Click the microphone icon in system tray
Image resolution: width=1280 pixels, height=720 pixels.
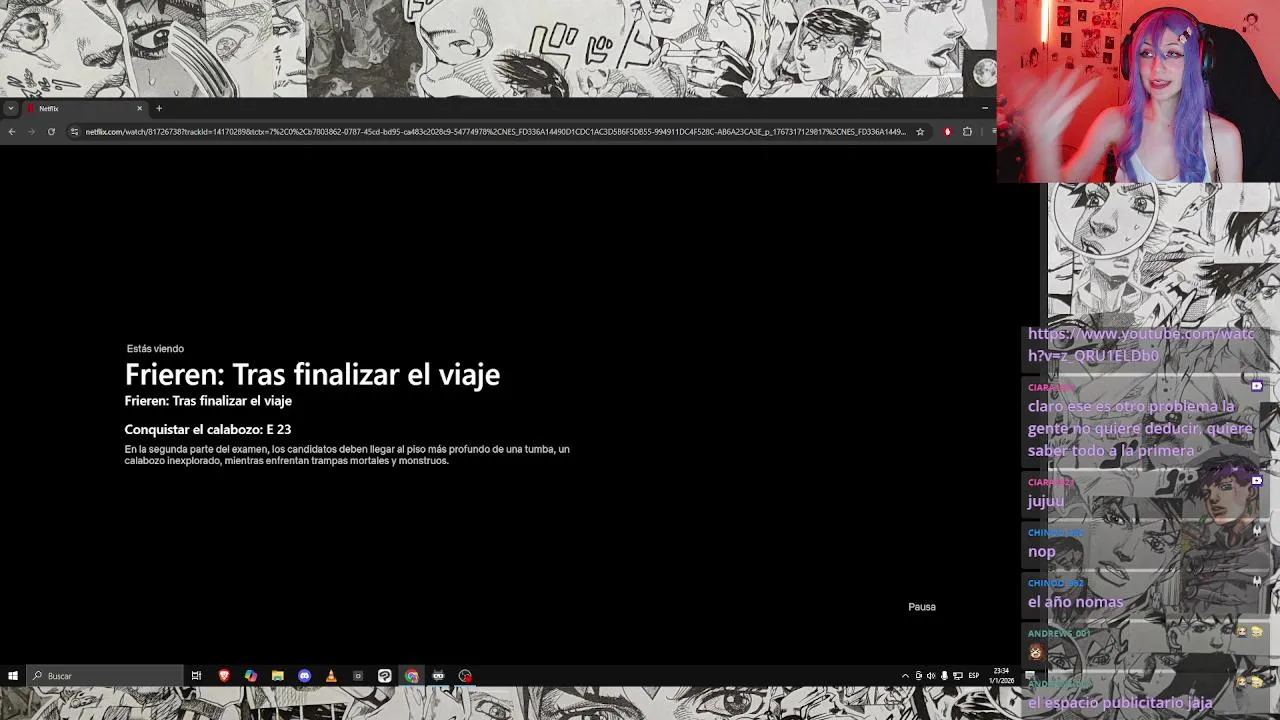[944, 676]
